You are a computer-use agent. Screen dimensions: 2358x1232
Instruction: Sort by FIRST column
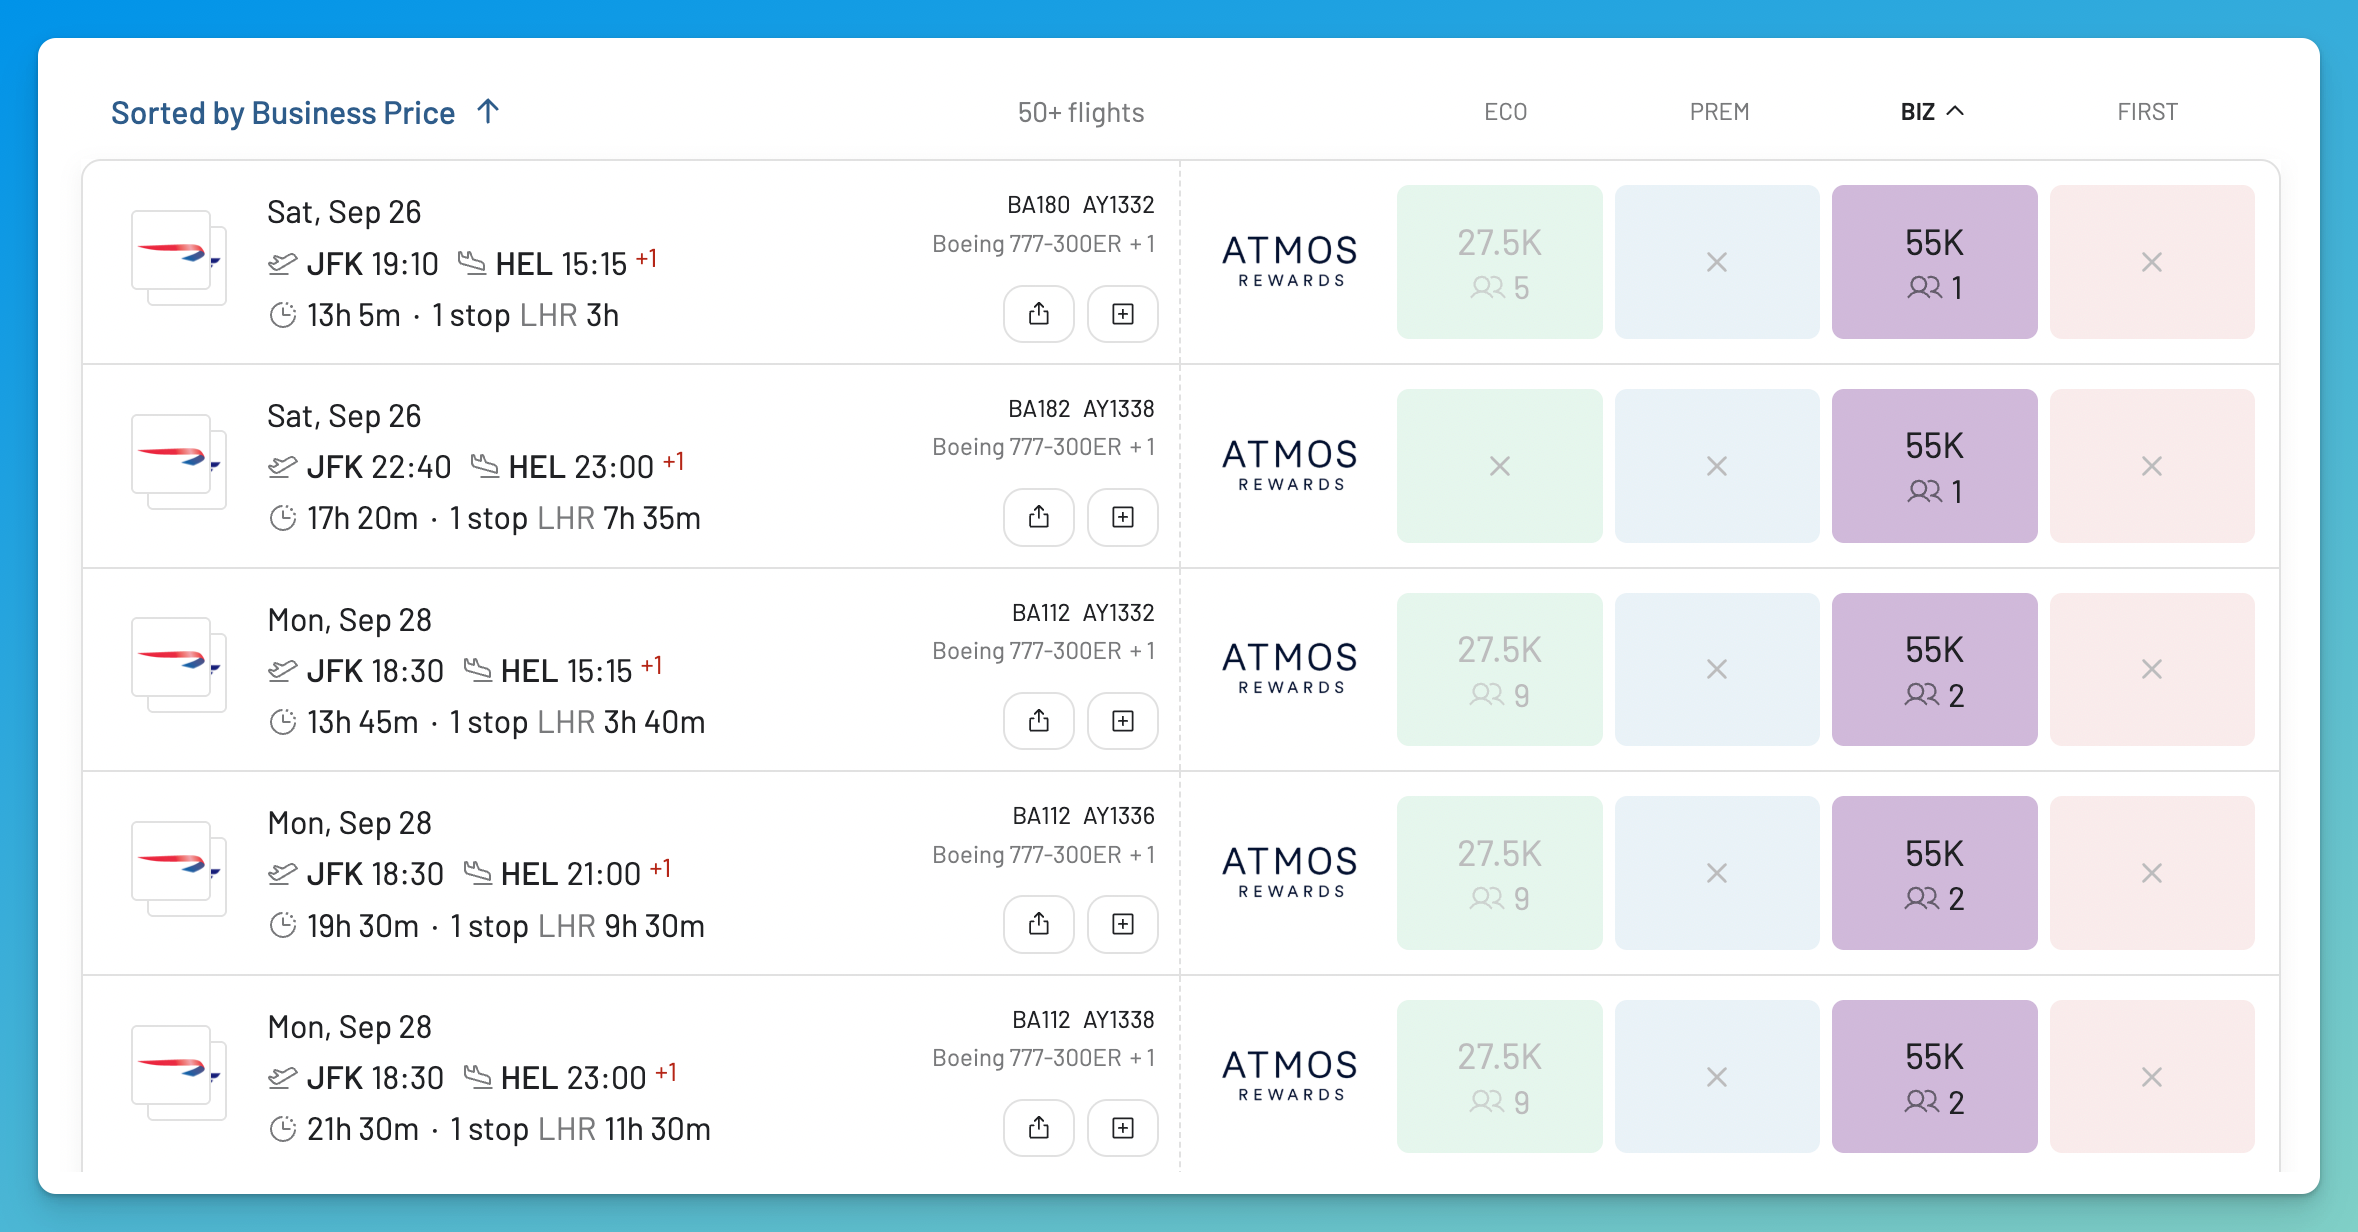(2147, 112)
